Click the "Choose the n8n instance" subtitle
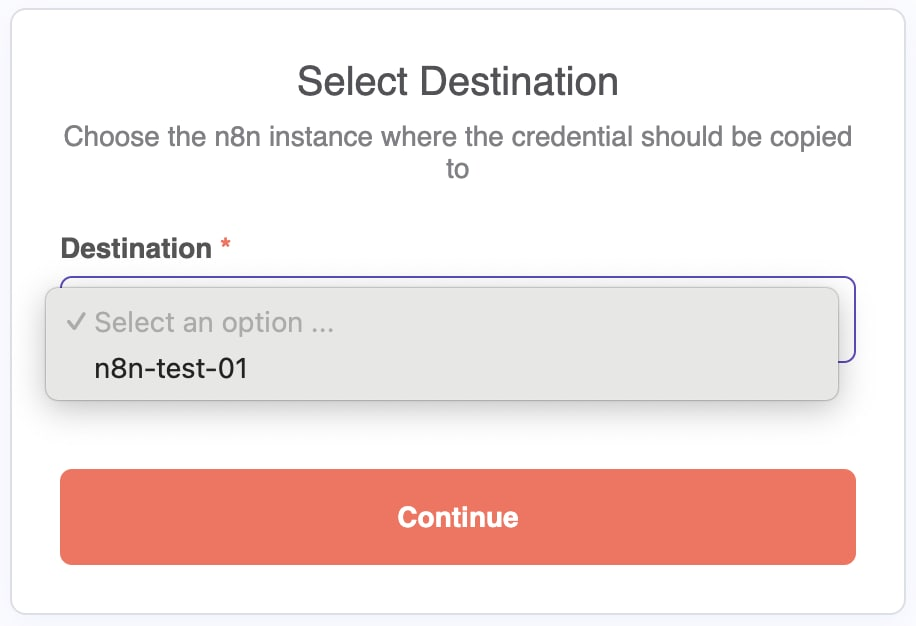 pyautogui.click(x=458, y=137)
